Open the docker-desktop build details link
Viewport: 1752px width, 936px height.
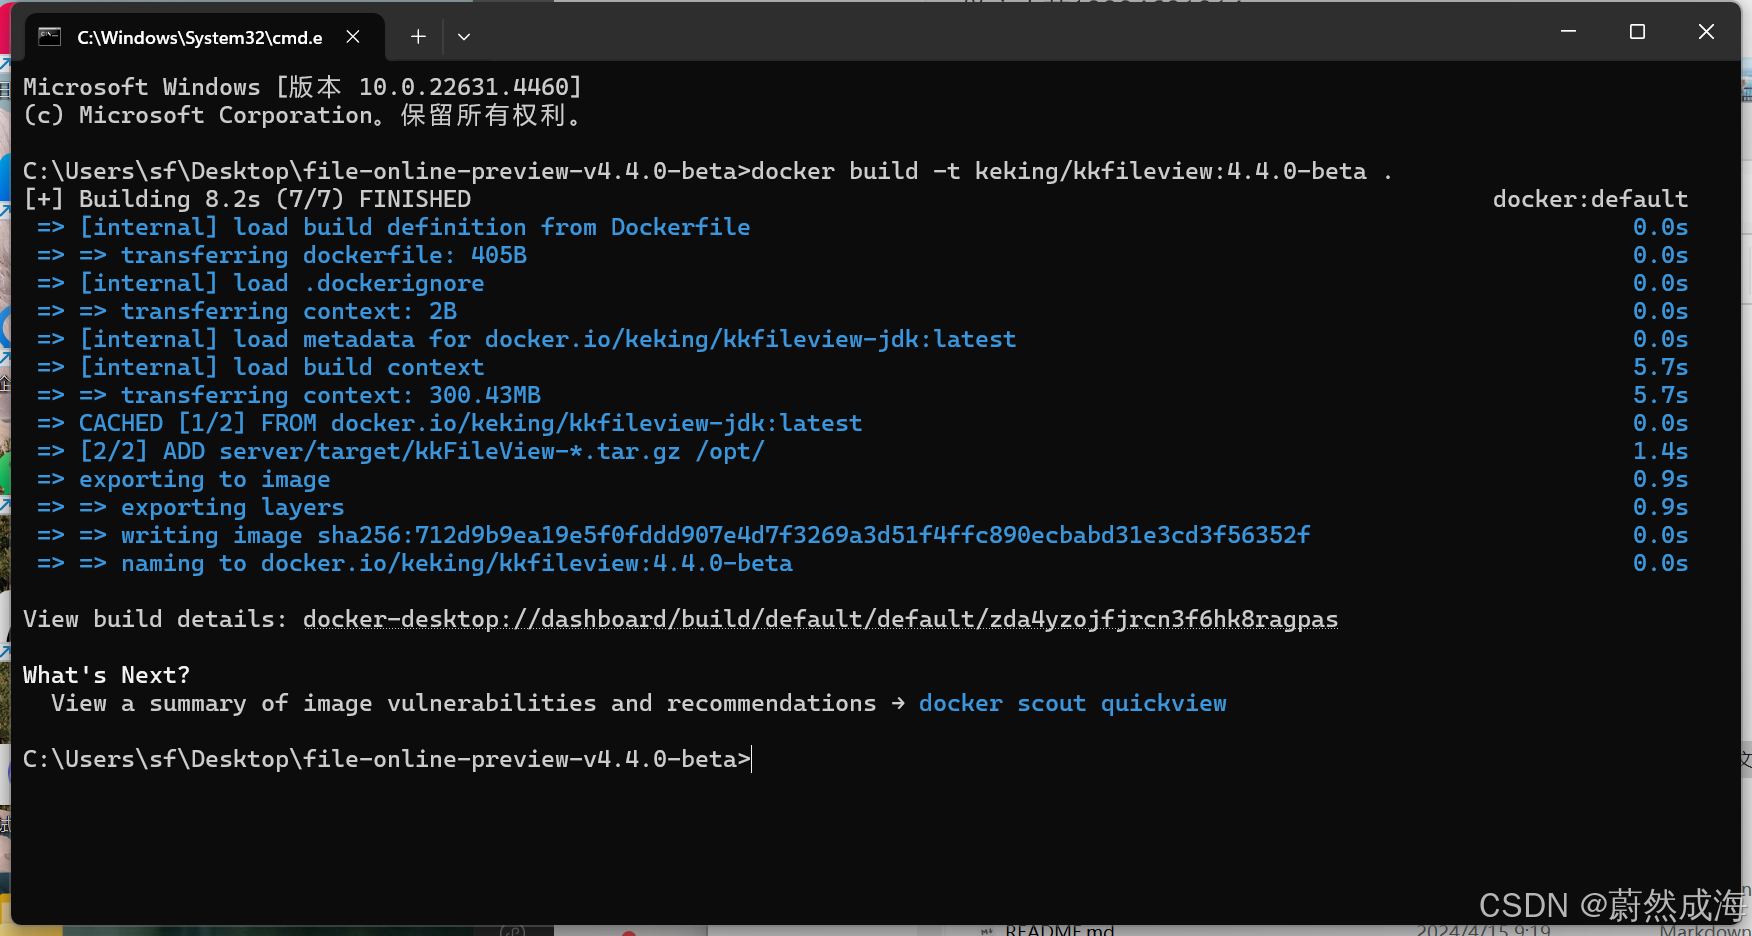coord(820,619)
